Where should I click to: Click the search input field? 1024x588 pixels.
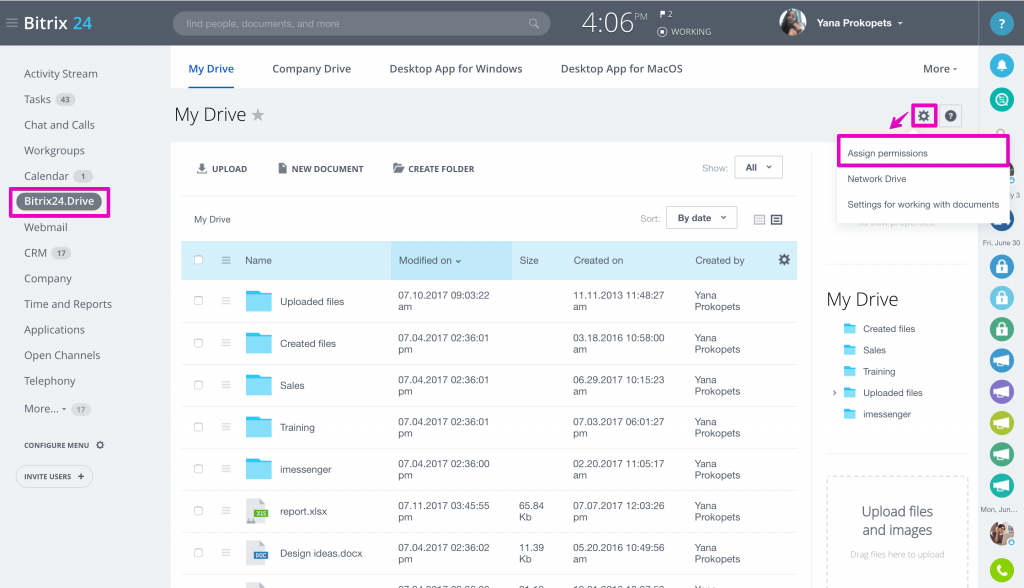pos(361,24)
